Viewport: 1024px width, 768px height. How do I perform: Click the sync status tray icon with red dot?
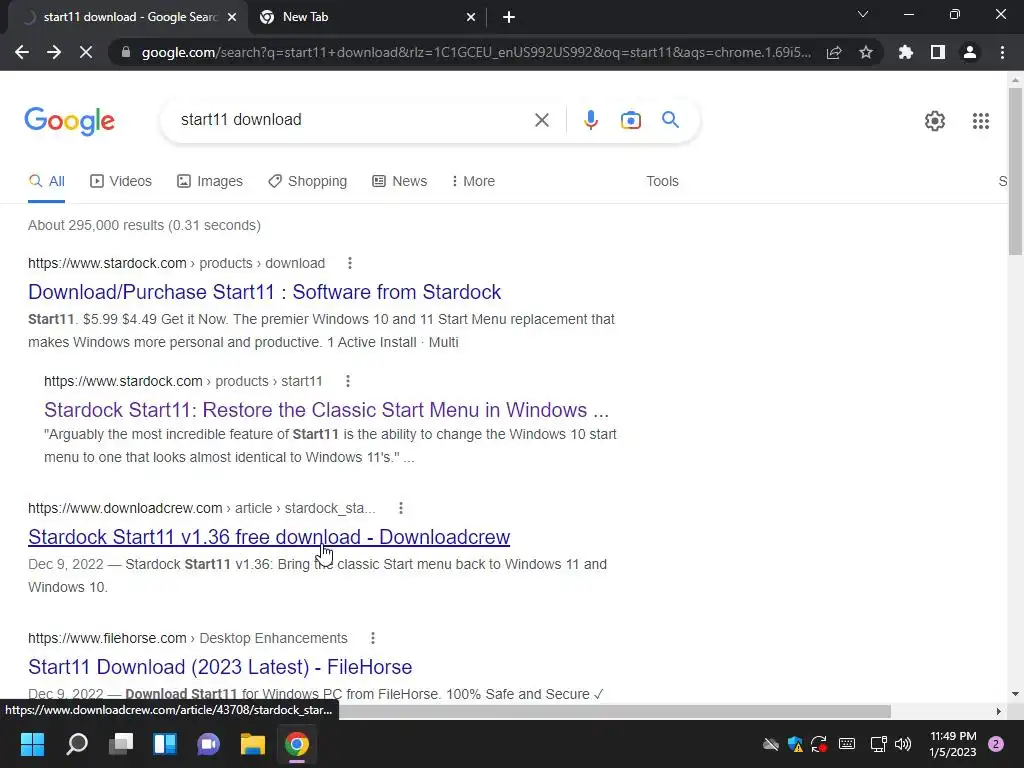point(820,744)
